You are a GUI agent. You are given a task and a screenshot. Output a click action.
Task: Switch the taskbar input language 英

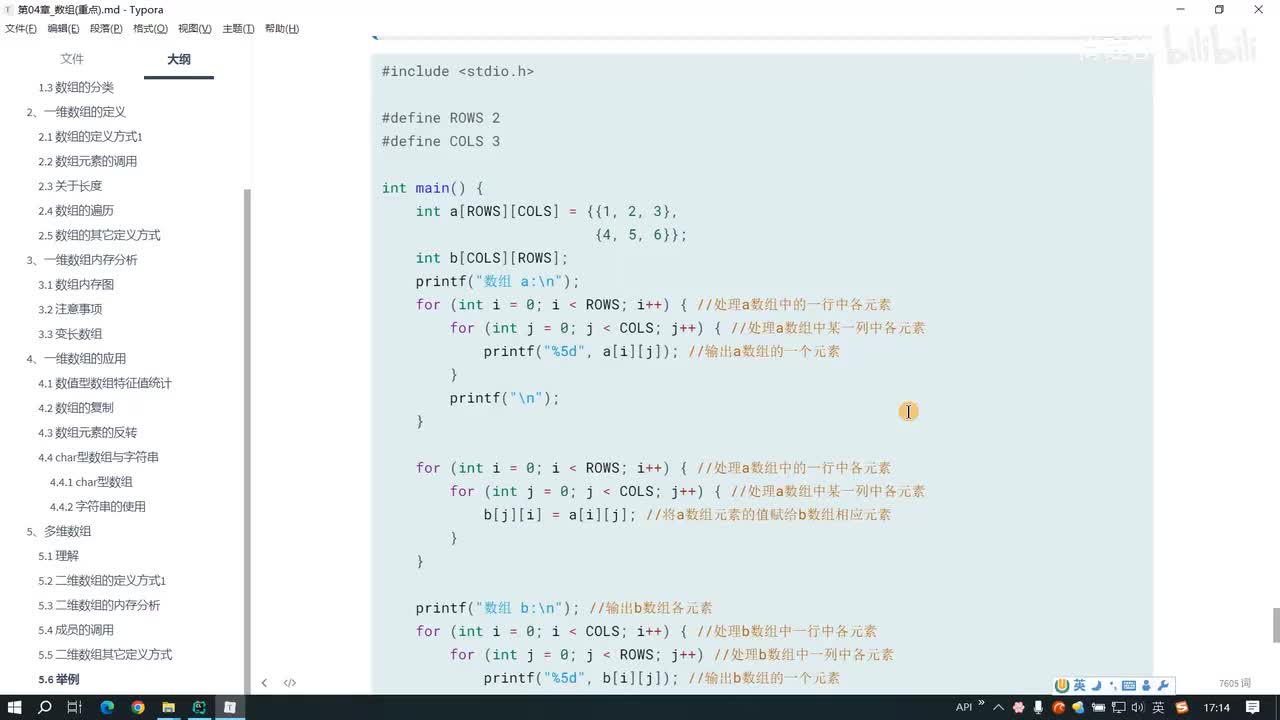point(1158,707)
